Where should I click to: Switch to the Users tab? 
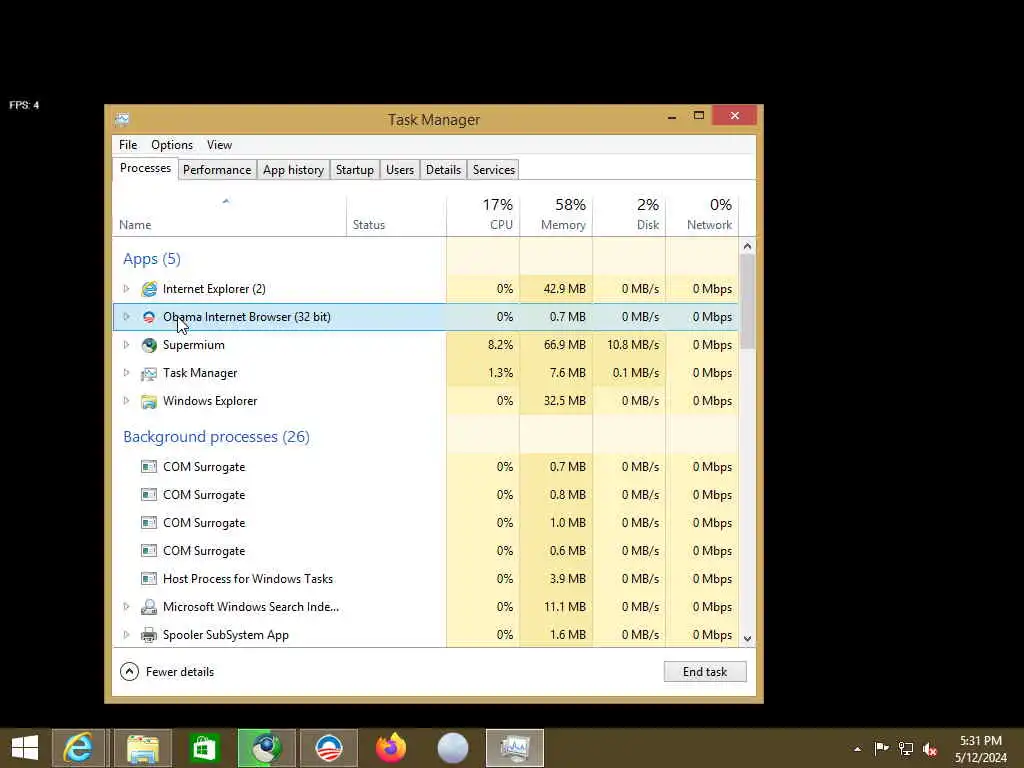click(400, 170)
